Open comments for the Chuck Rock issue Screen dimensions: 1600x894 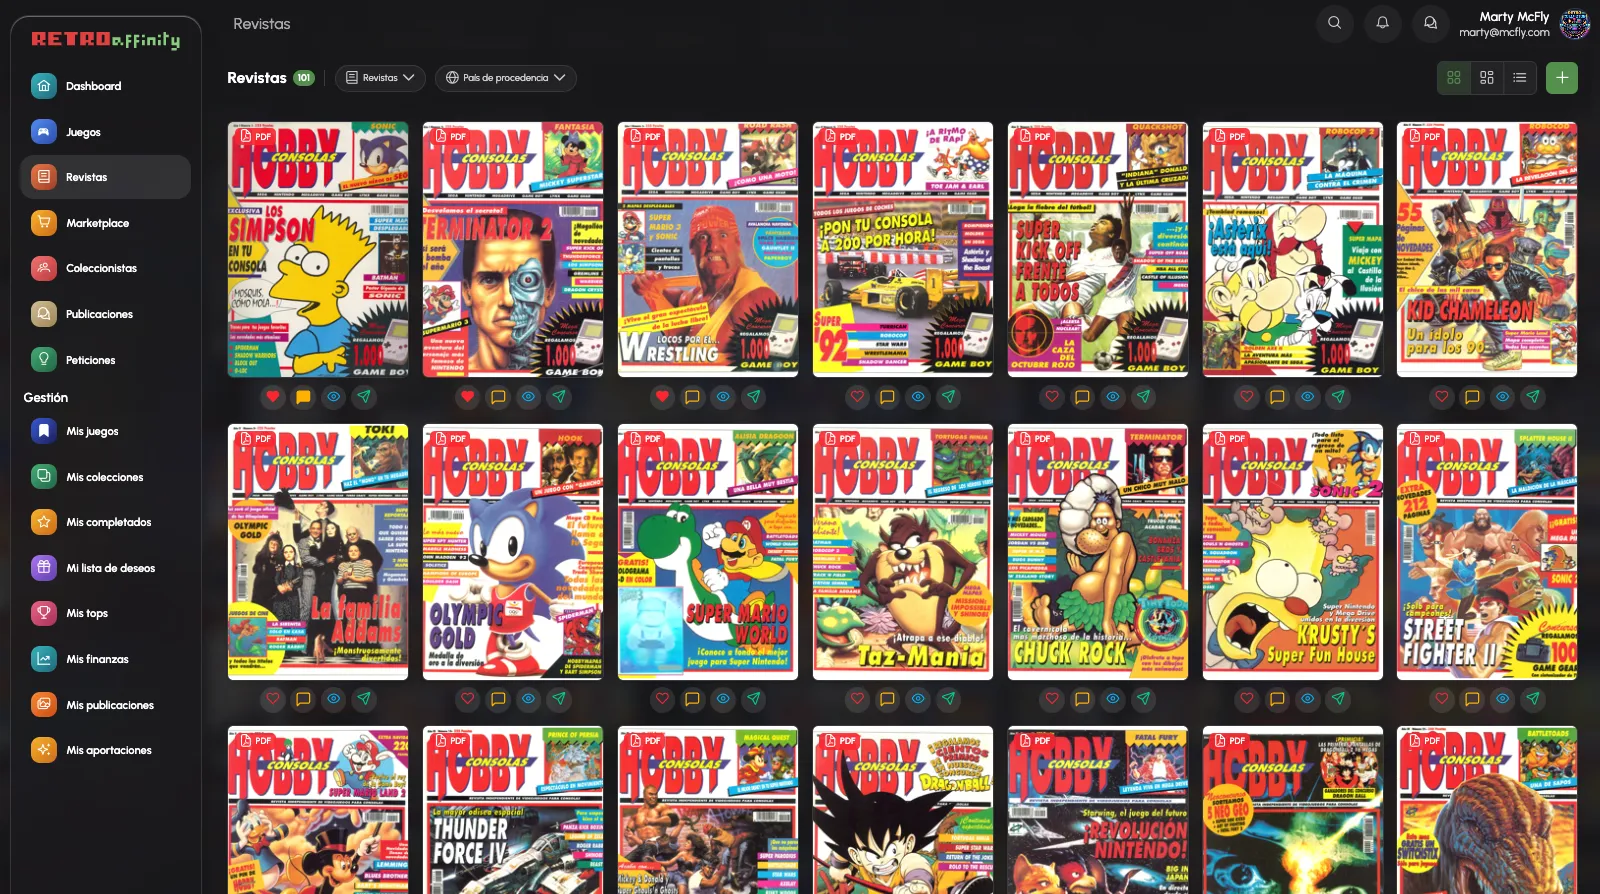coord(1082,699)
